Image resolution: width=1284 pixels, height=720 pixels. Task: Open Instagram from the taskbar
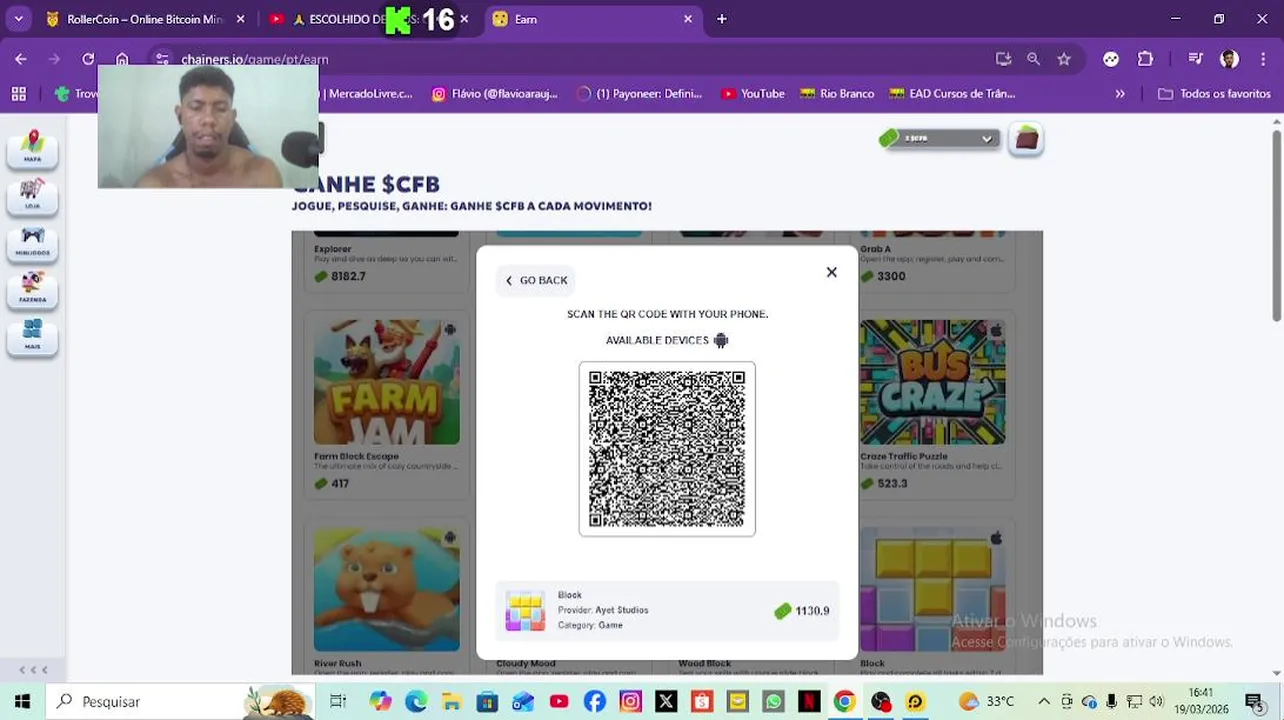tap(630, 701)
